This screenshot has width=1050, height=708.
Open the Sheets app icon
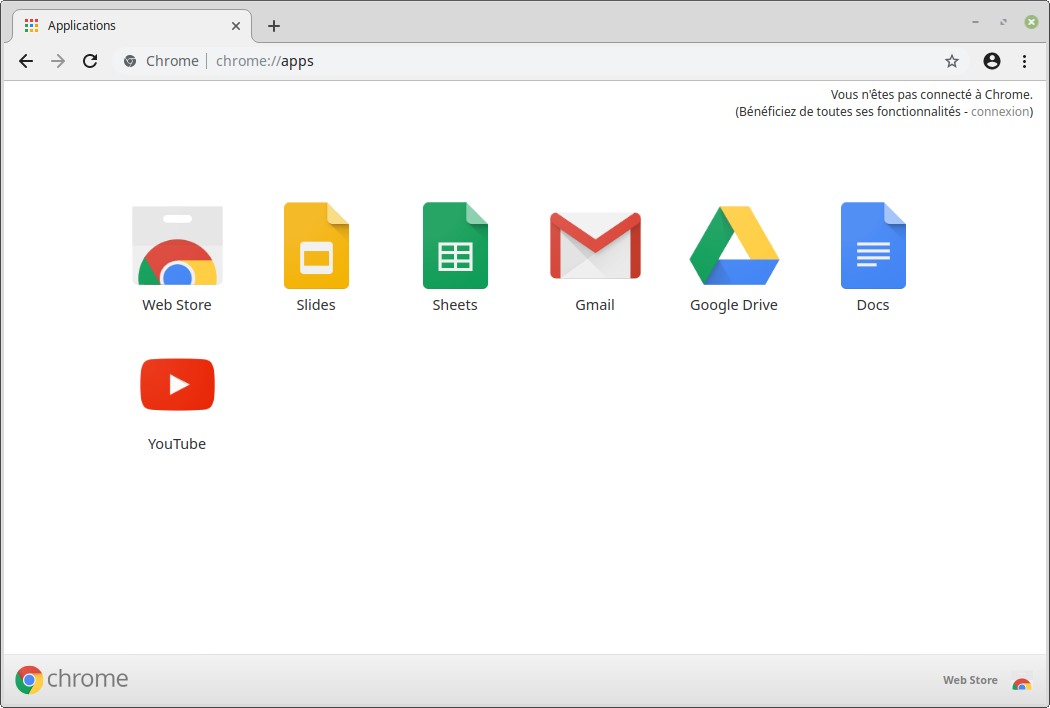[455, 246]
